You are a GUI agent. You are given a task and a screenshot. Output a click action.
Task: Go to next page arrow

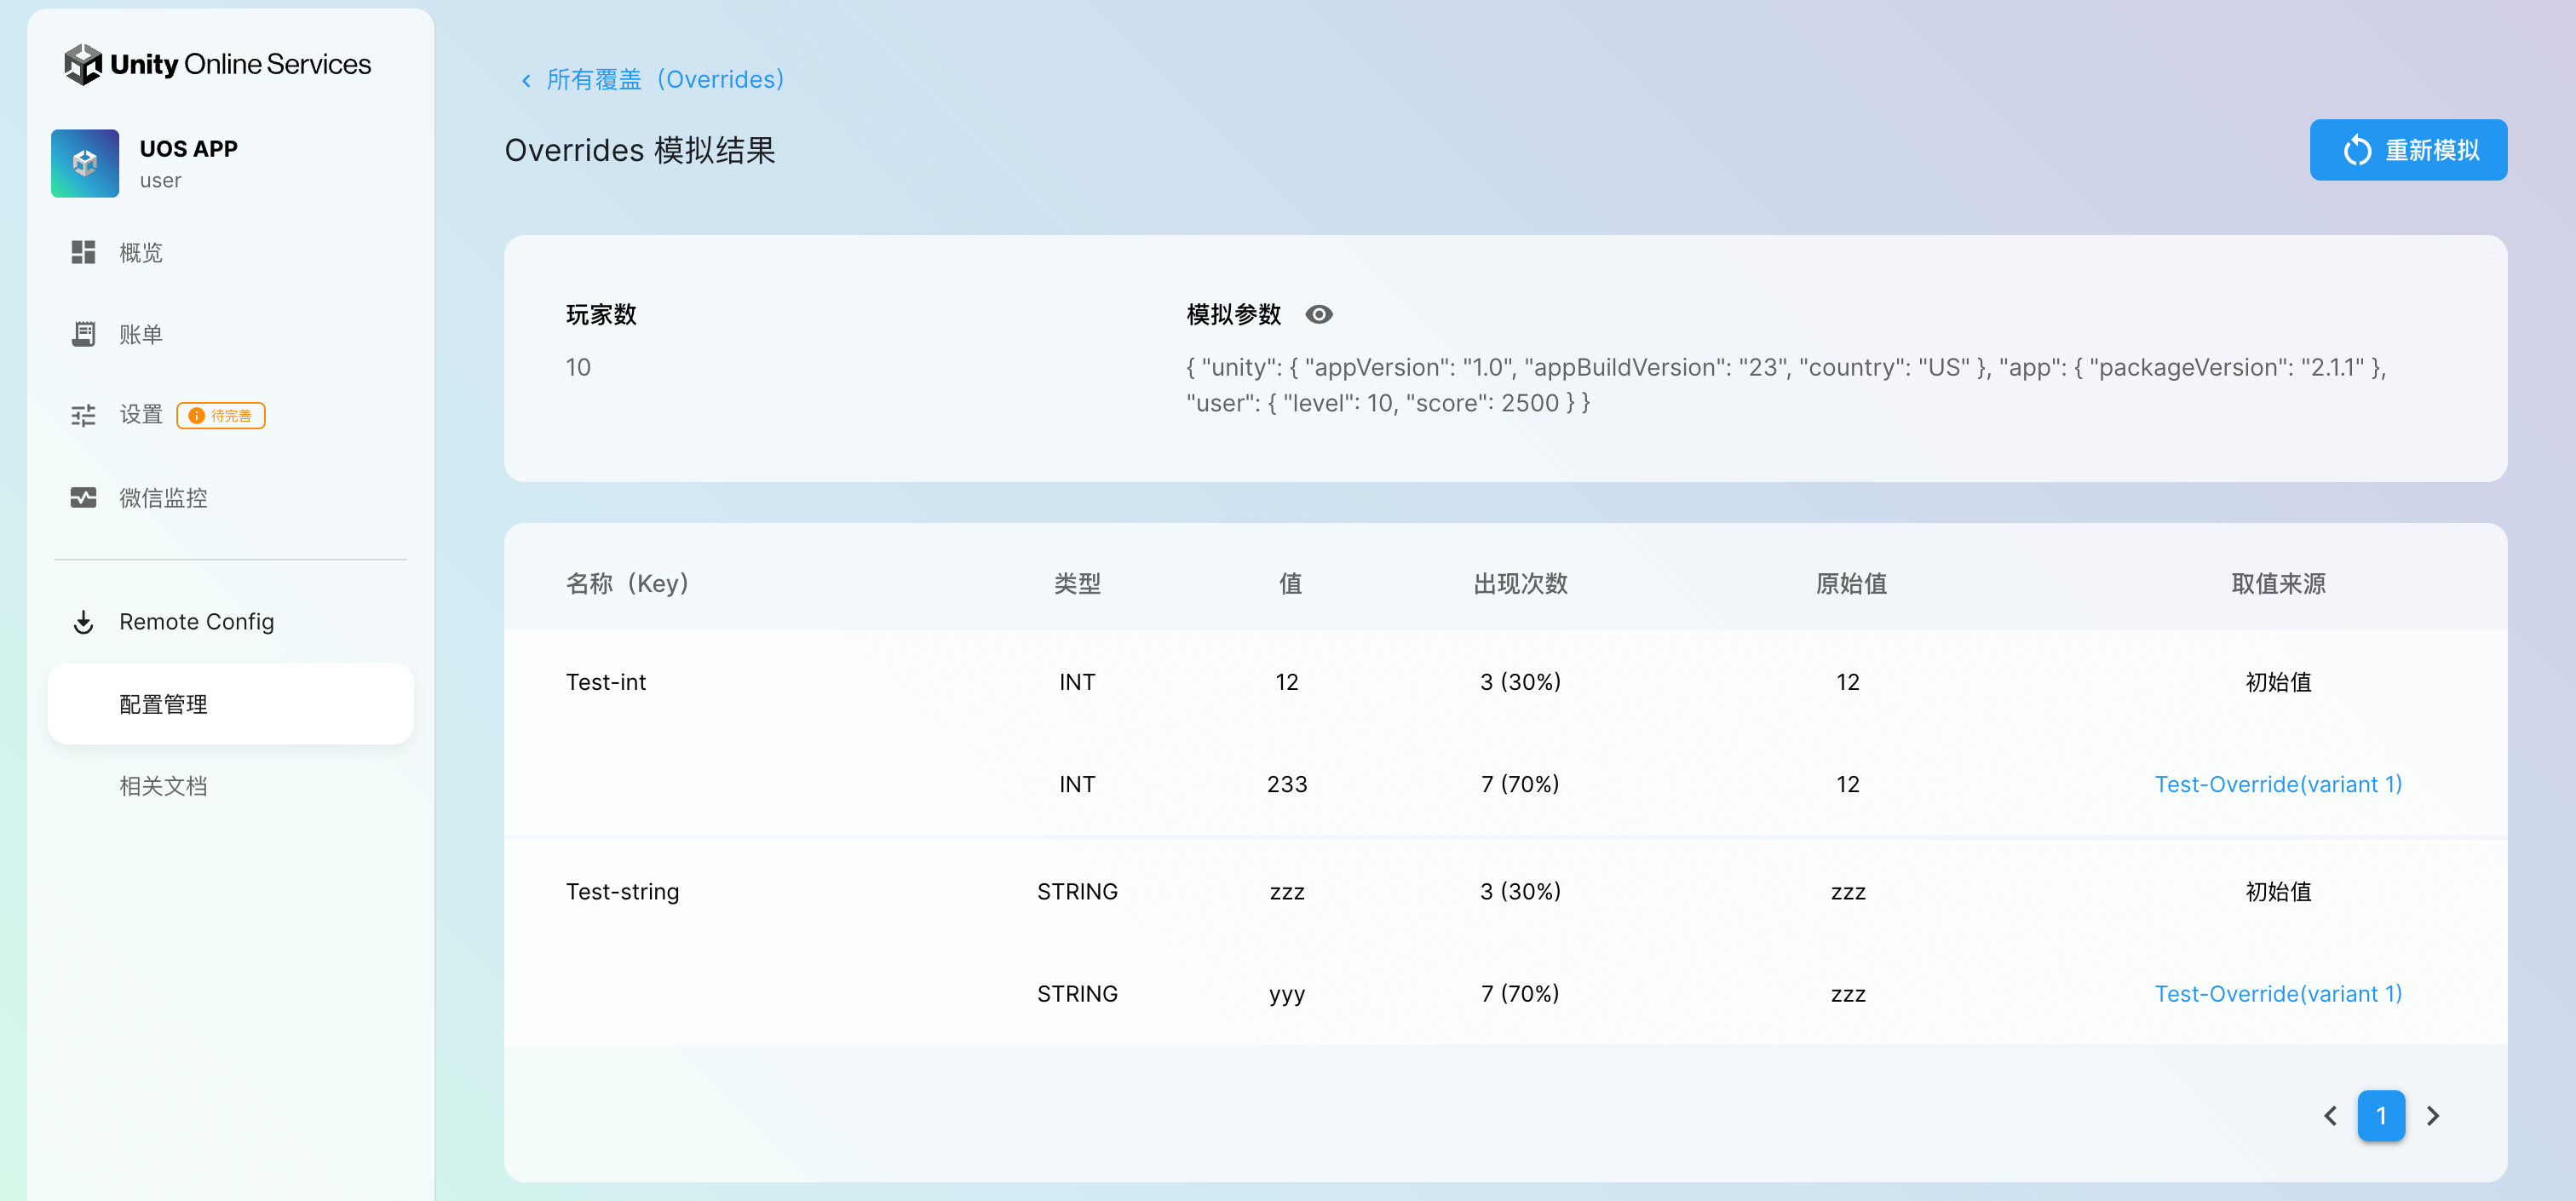[x=2433, y=1115]
